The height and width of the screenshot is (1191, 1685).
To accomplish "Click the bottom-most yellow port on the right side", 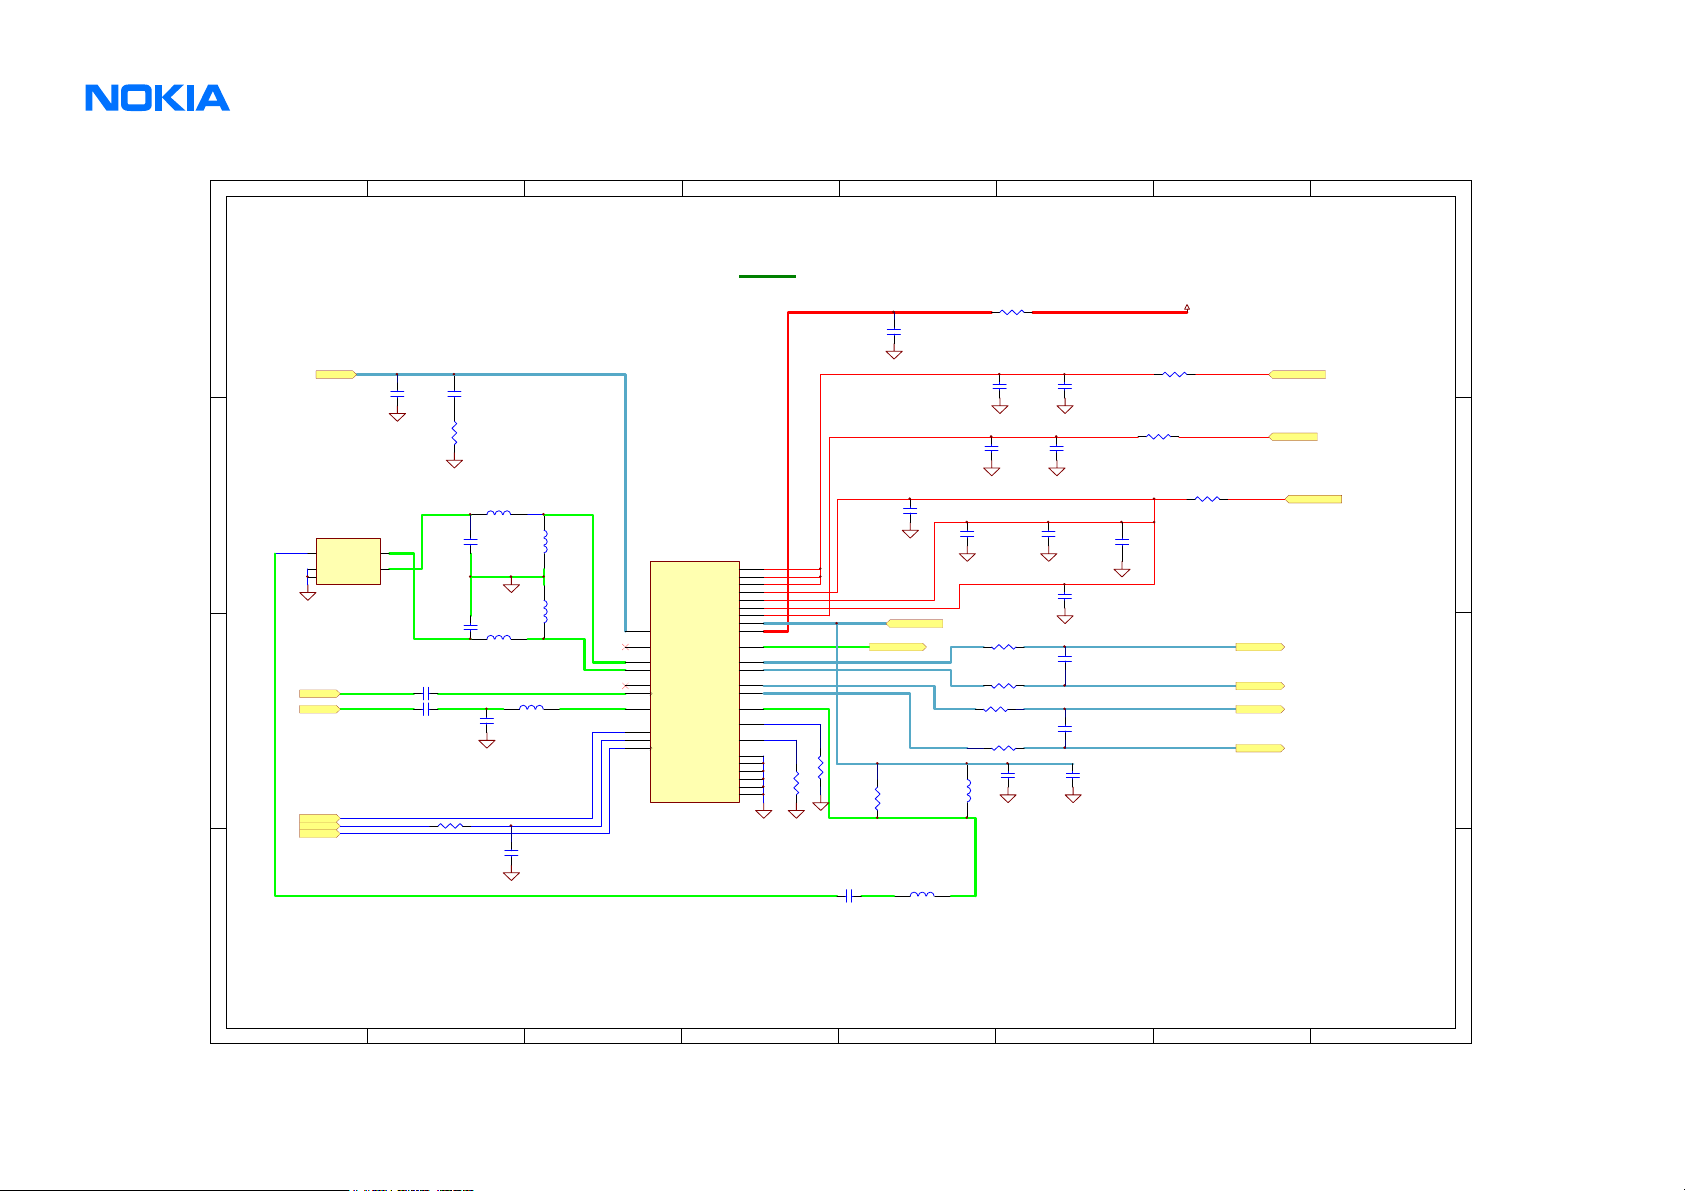I will (1260, 748).
